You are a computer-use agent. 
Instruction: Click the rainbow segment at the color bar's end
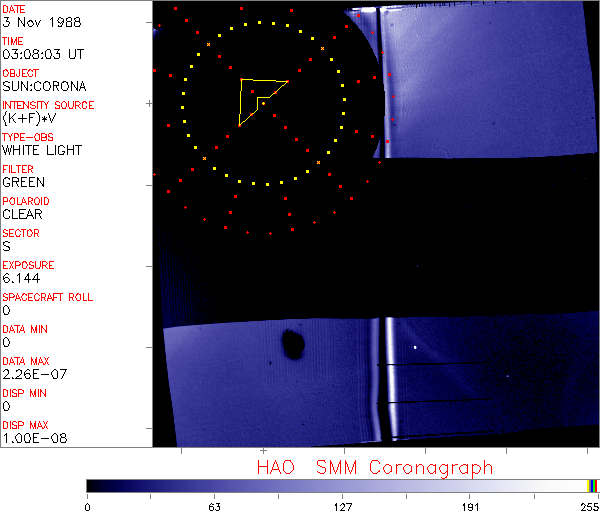[x=593, y=485]
